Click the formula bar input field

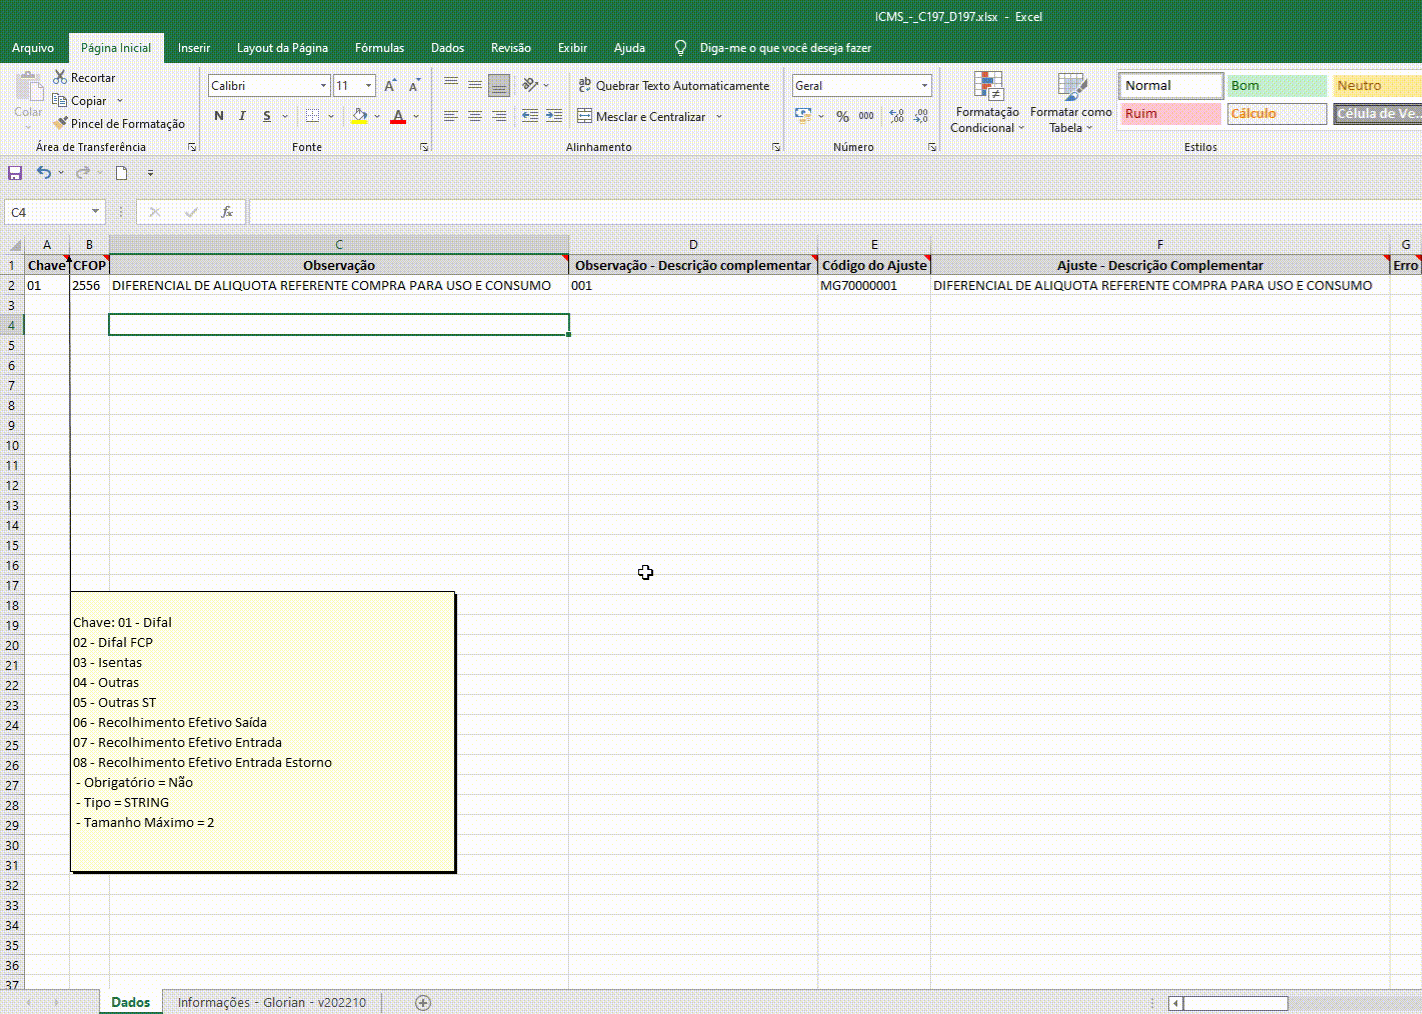pyautogui.click(x=830, y=212)
